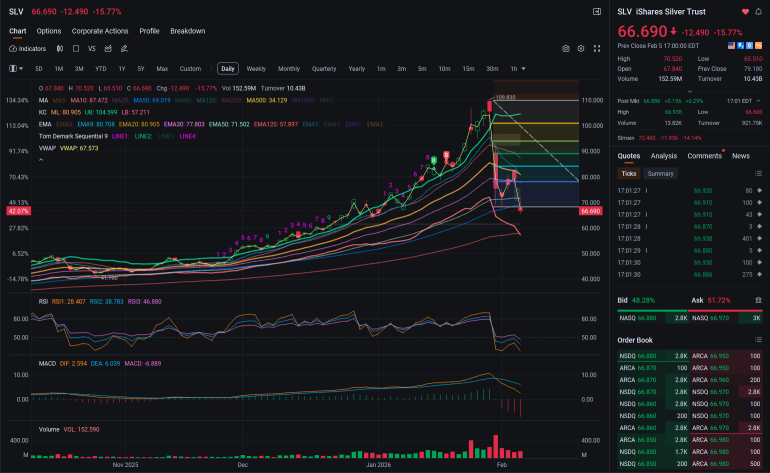The image size is (770, 473).
Task: Open the Corporate Actions tab
Action: point(100,31)
